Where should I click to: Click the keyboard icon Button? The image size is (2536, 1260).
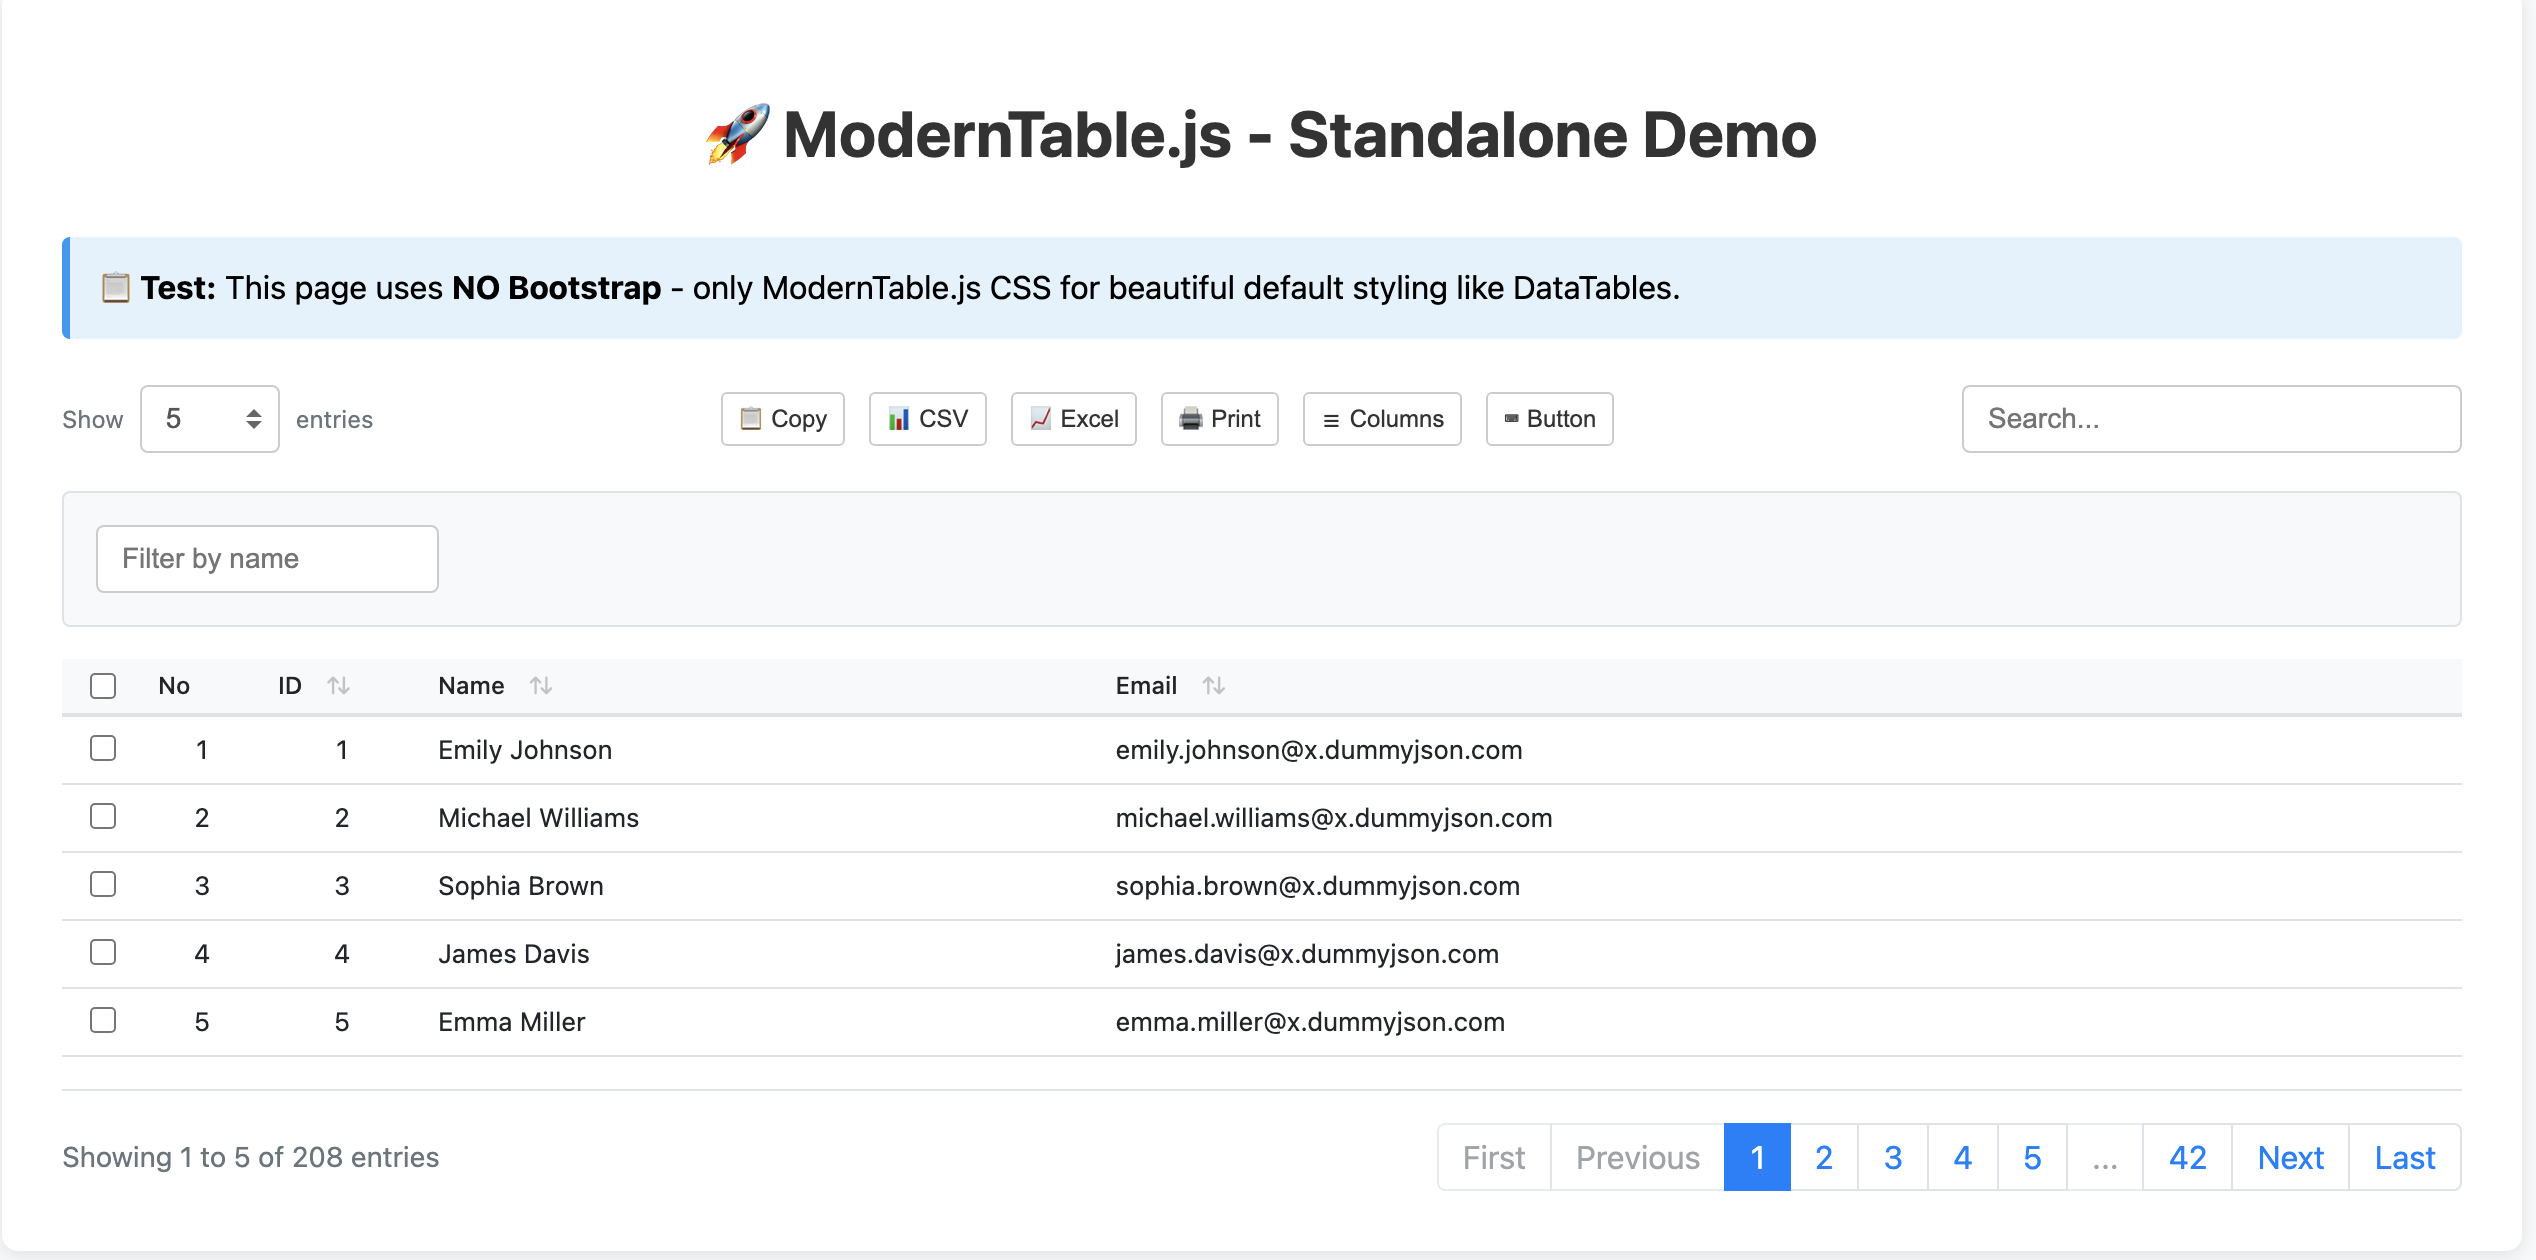point(1549,419)
